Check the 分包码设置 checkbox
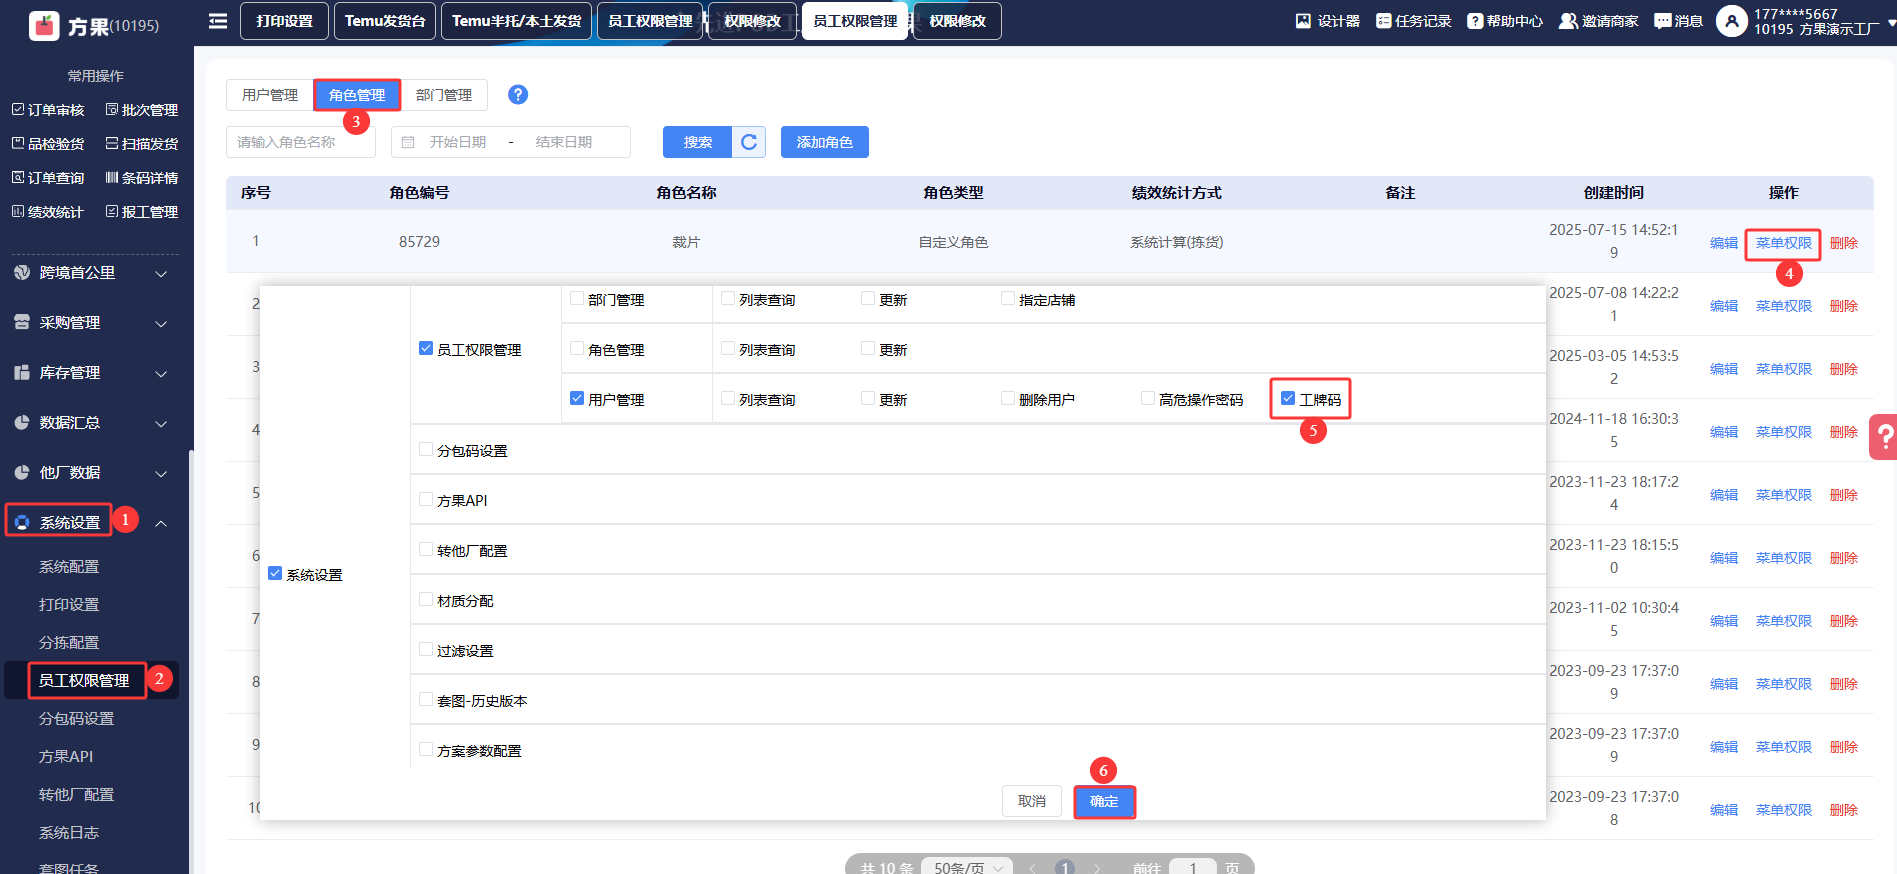Viewport: 1897px width, 874px height. point(427,450)
